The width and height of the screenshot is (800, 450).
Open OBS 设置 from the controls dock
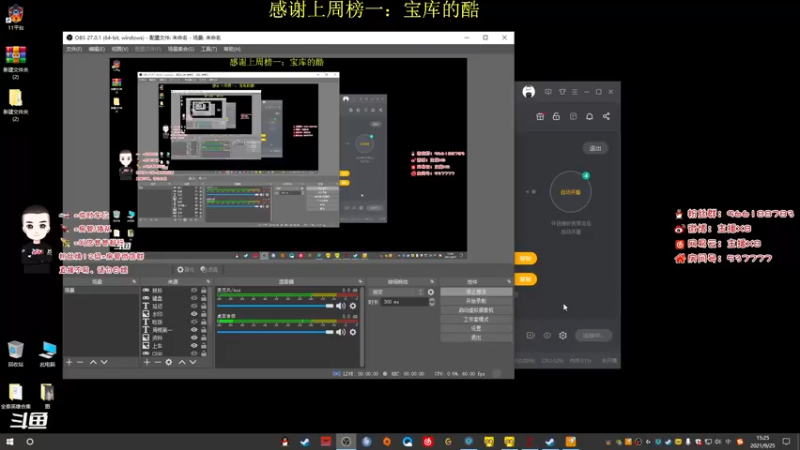click(x=476, y=329)
